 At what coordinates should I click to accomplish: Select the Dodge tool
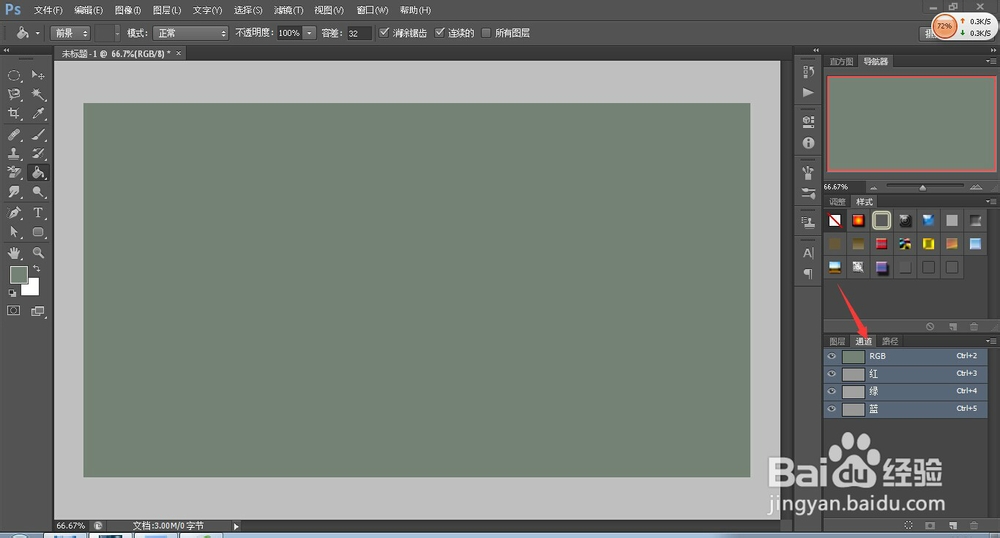(x=38, y=192)
